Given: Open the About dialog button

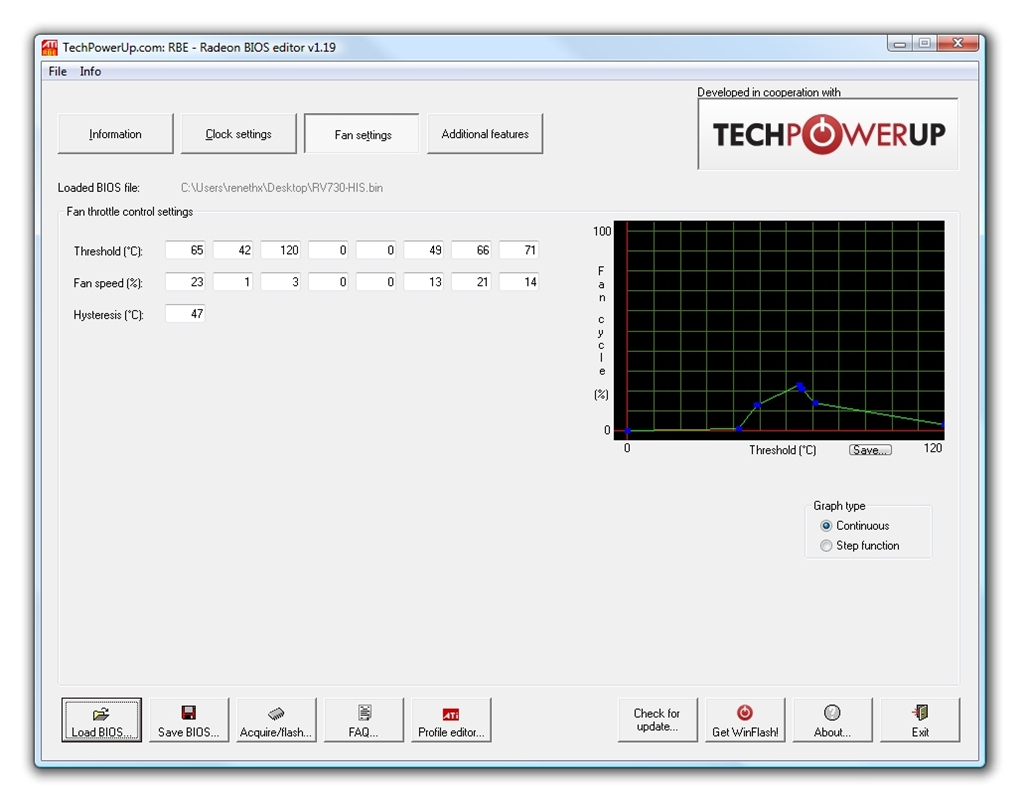Looking at the screenshot, I should click(x=832, y=720).
